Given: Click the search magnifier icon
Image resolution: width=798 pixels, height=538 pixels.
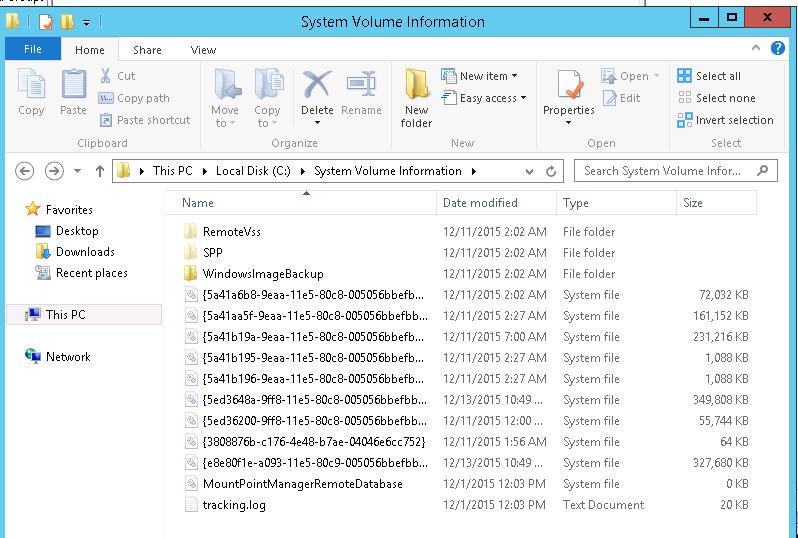Looking at the screenshot, I should coord(762,171).
